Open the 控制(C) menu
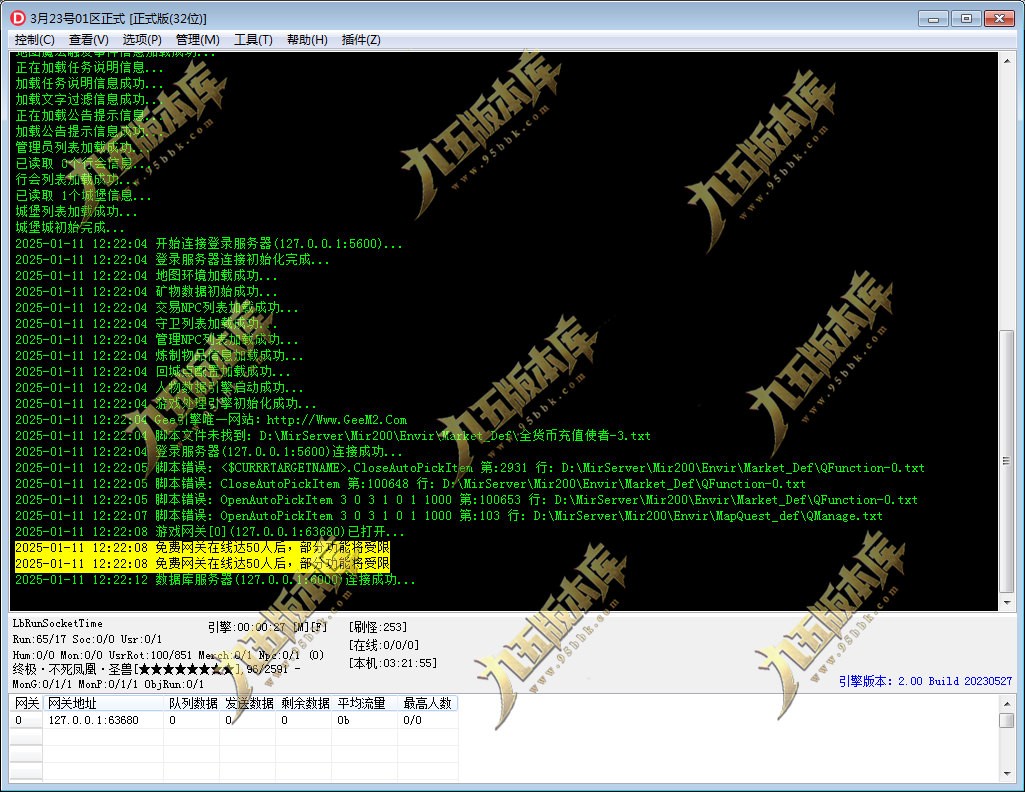The height and width of the screenshot is (792, 1025). point(35,40)
